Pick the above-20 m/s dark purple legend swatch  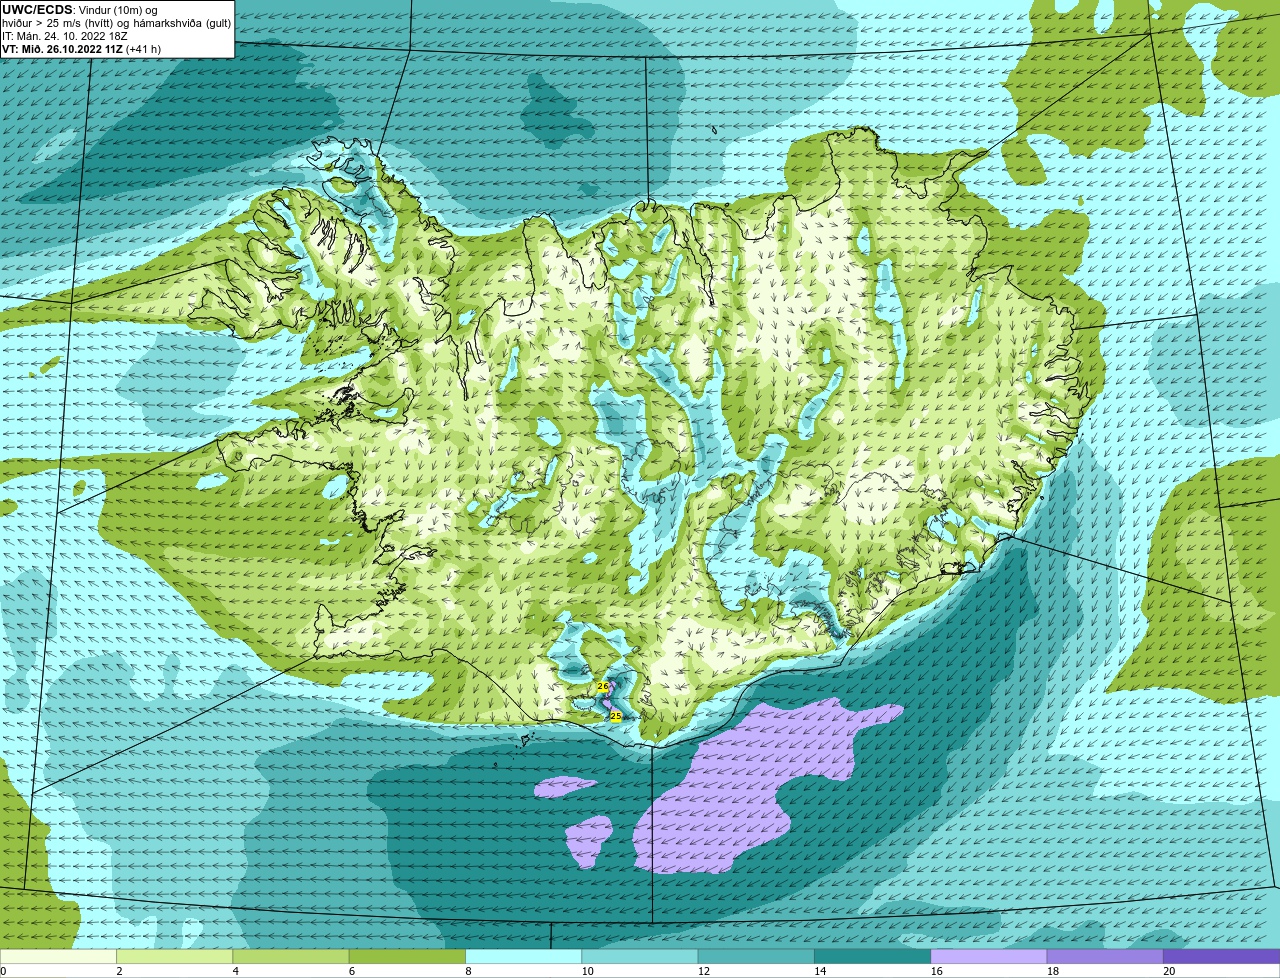1222,957
